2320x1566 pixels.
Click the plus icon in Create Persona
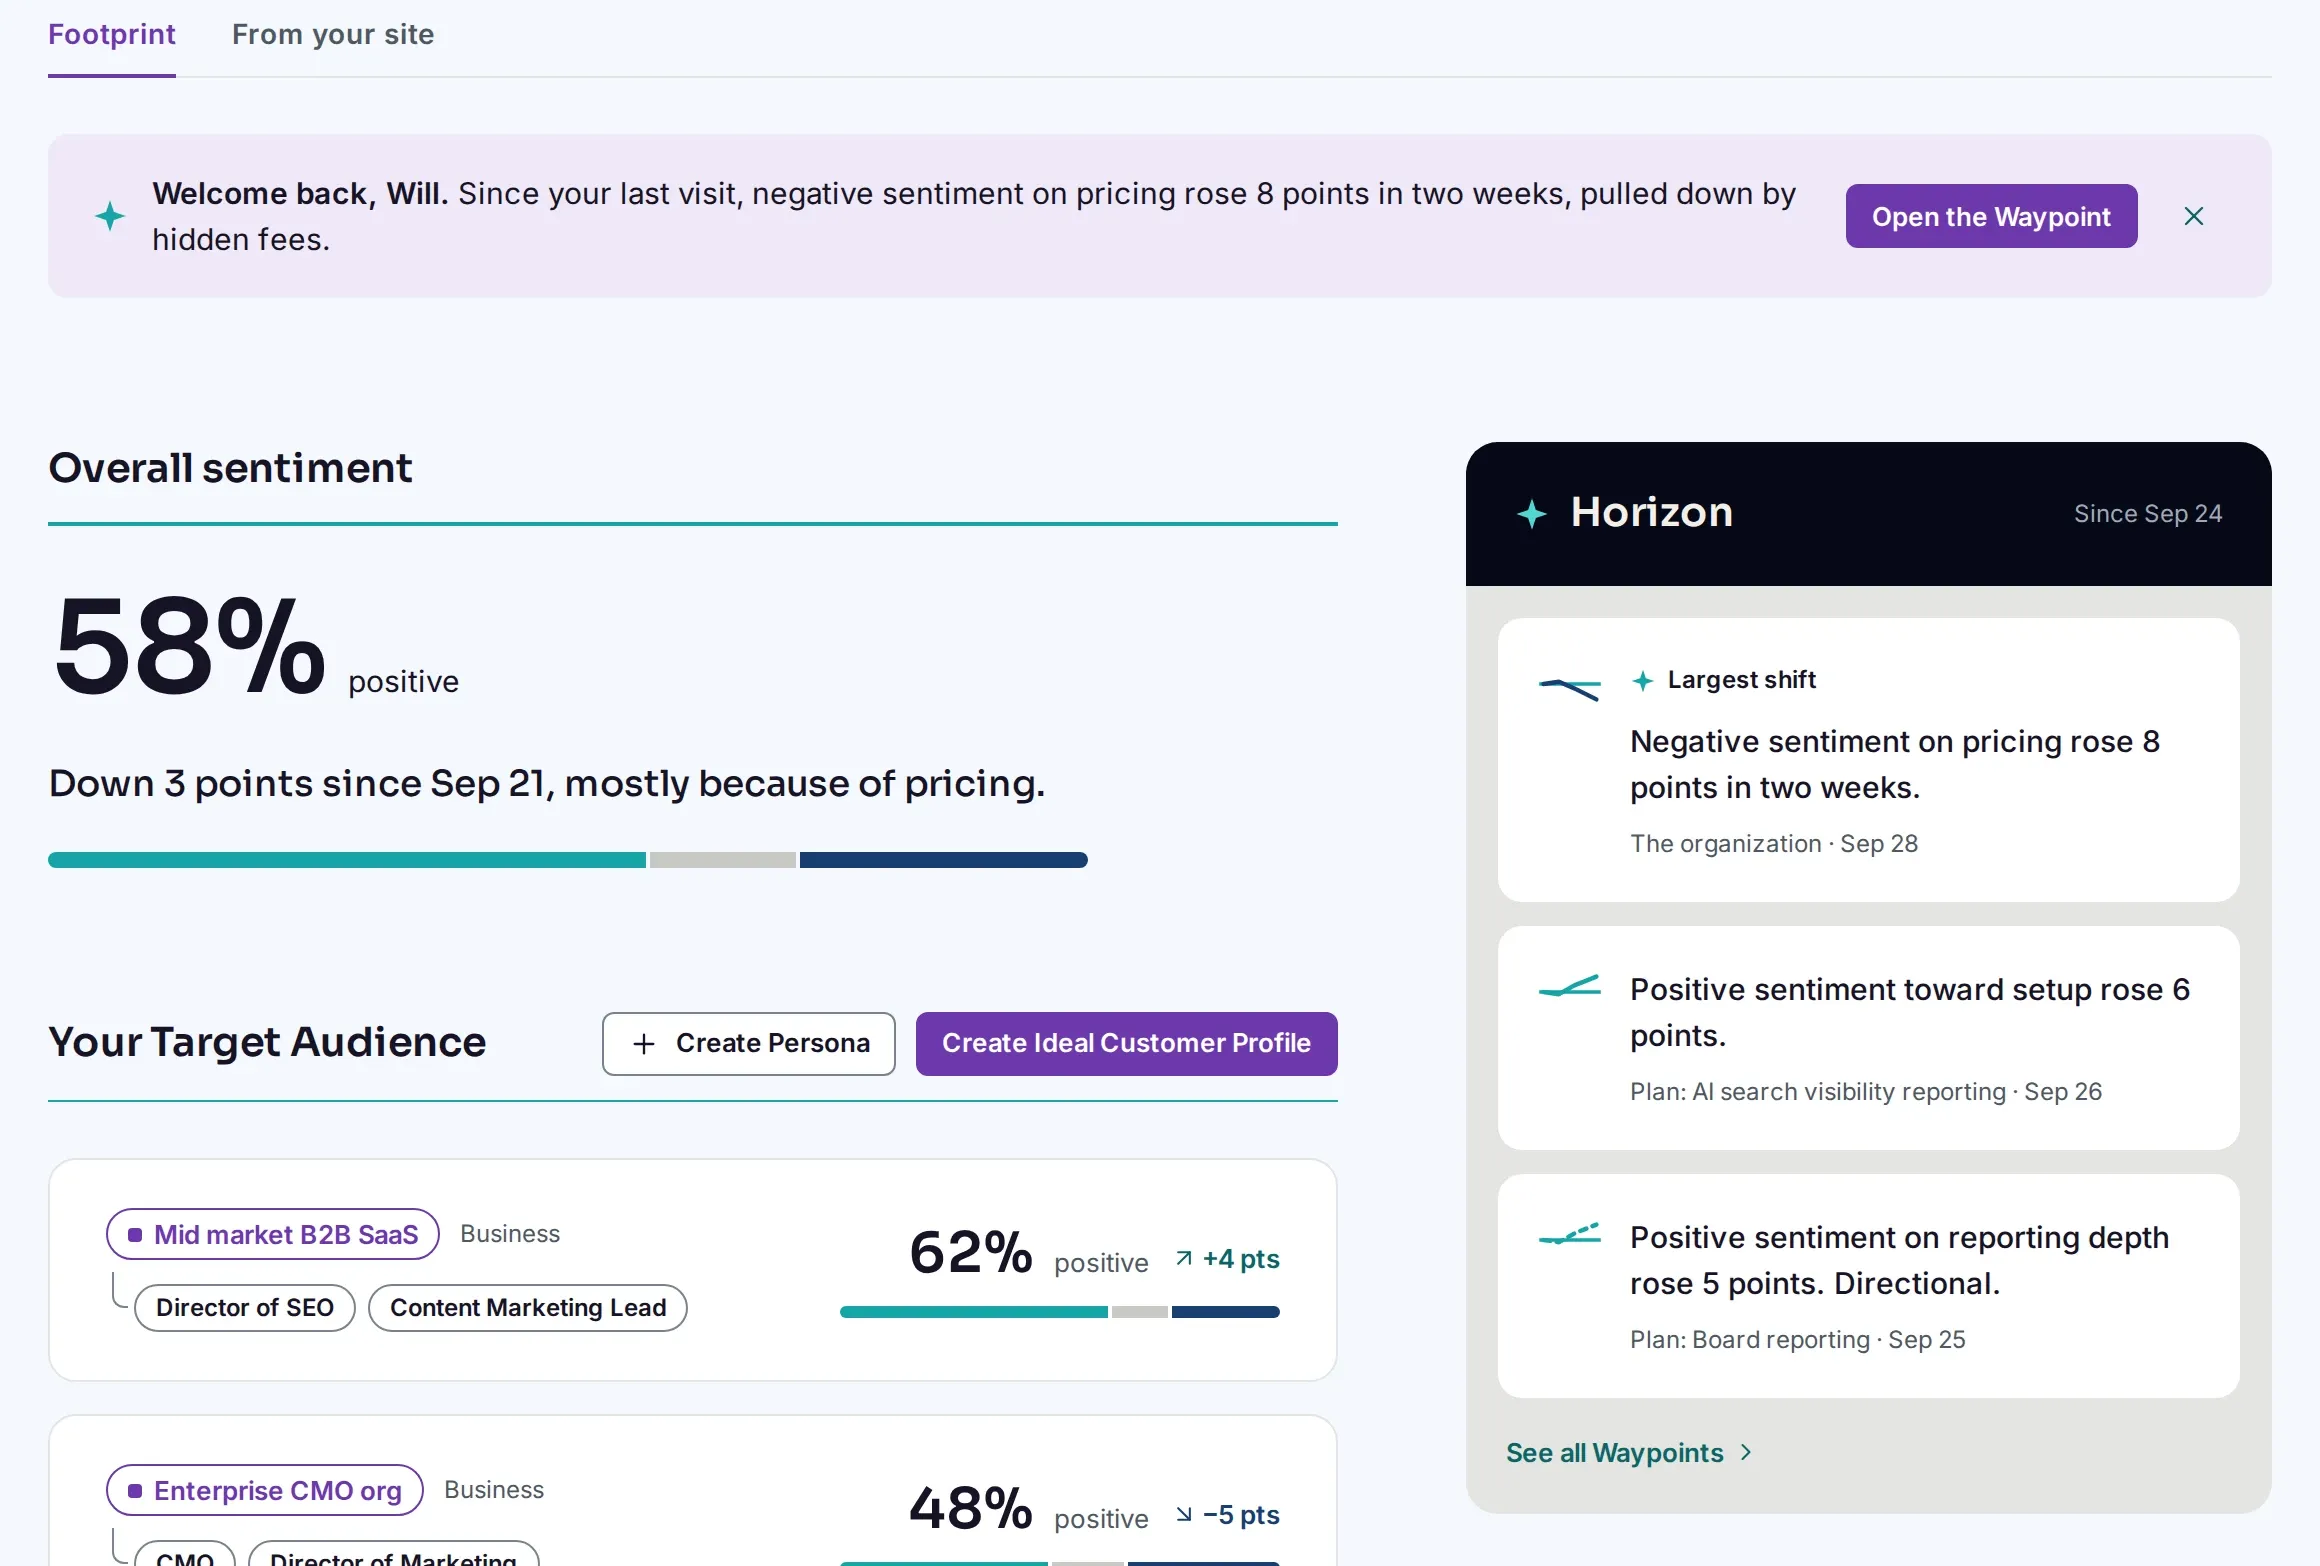644,1044
